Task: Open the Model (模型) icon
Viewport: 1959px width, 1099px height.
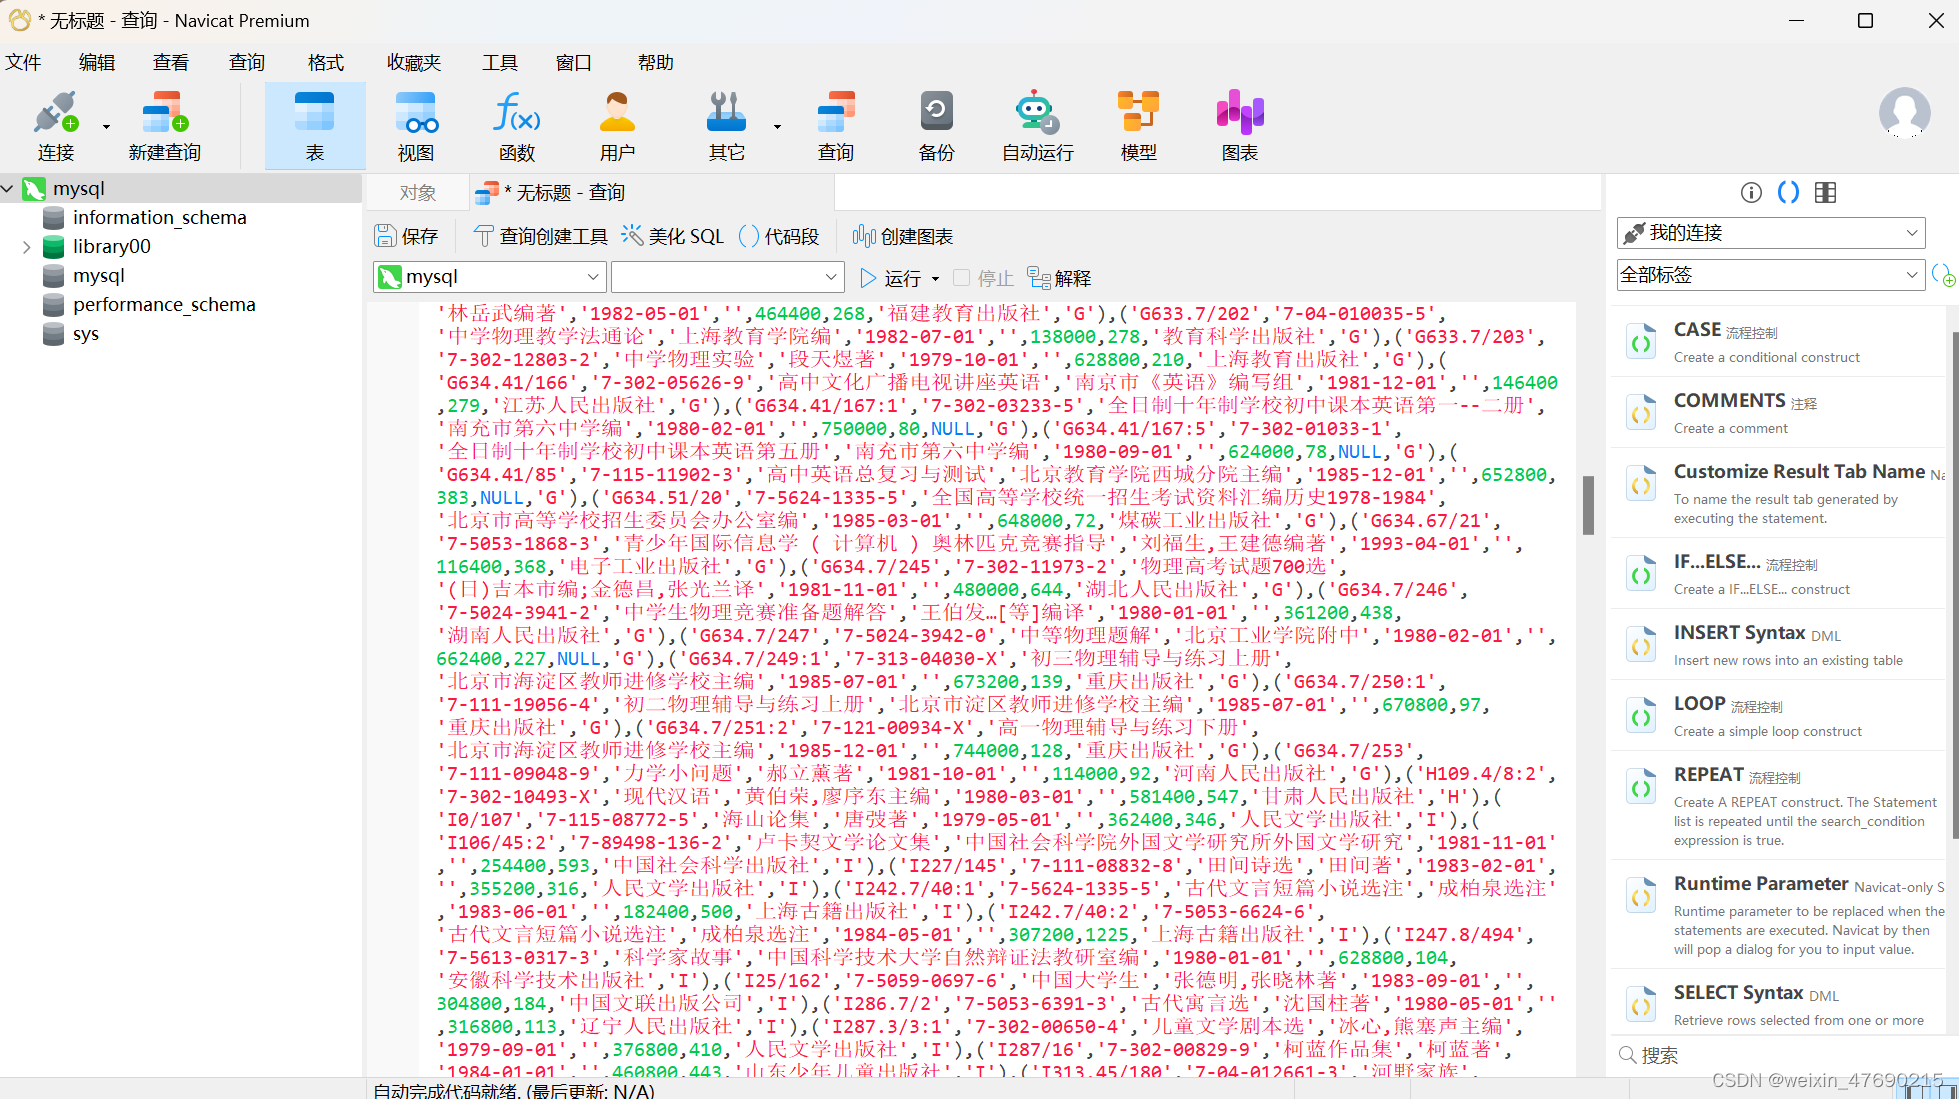Action: pos(1138,113)
